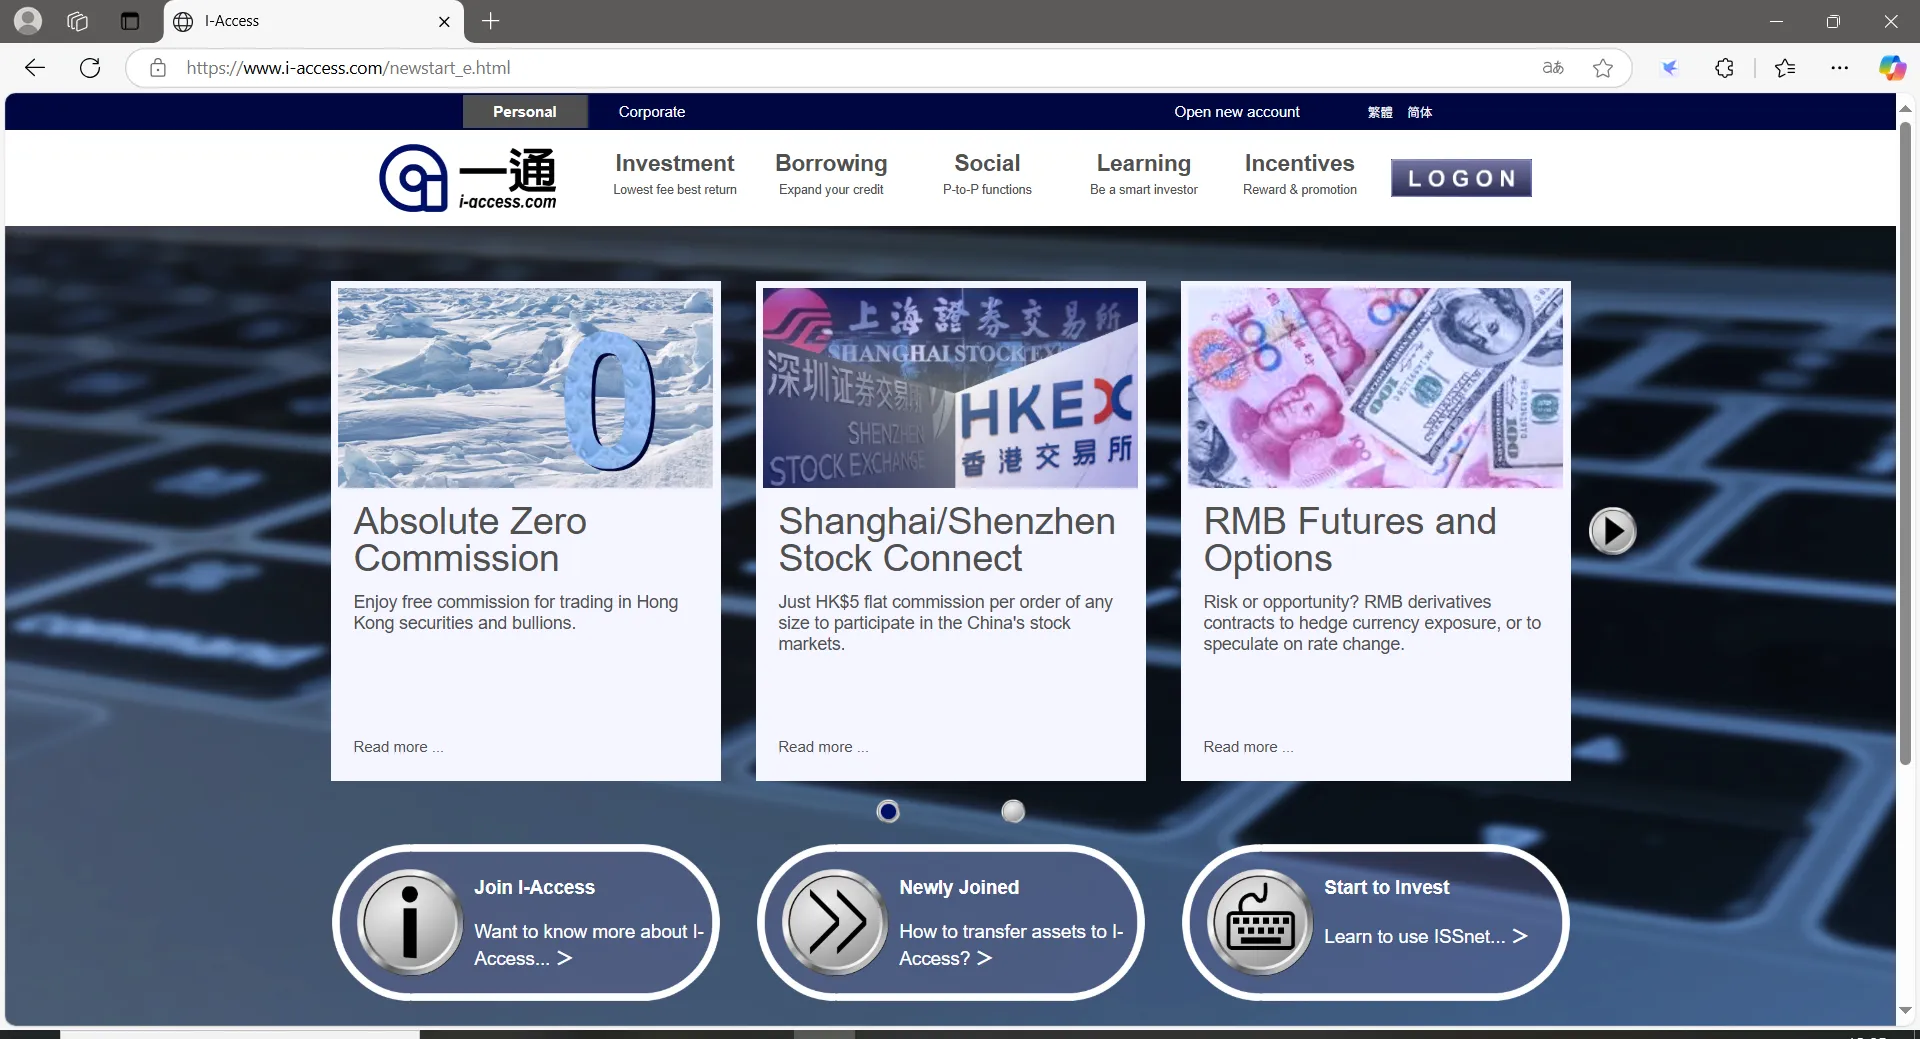The height and width of the screenshot is (1039, 1920).
Task: Click the site information lock icon
Action: pyautogui.click(x=158, y=68)
